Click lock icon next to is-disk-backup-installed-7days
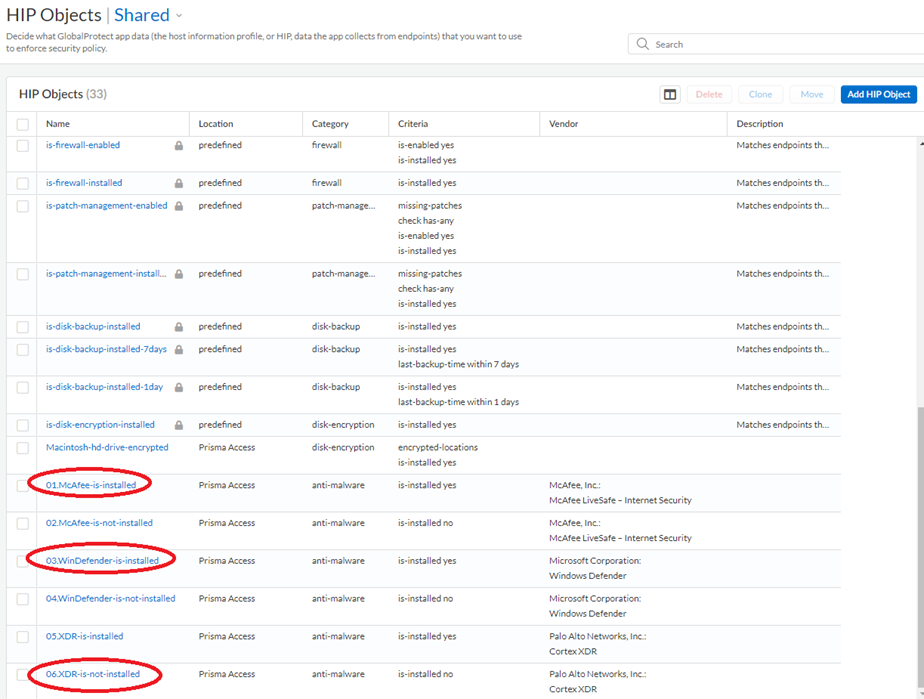The width and height of the screenshot is (924, 699). (179, 350)
